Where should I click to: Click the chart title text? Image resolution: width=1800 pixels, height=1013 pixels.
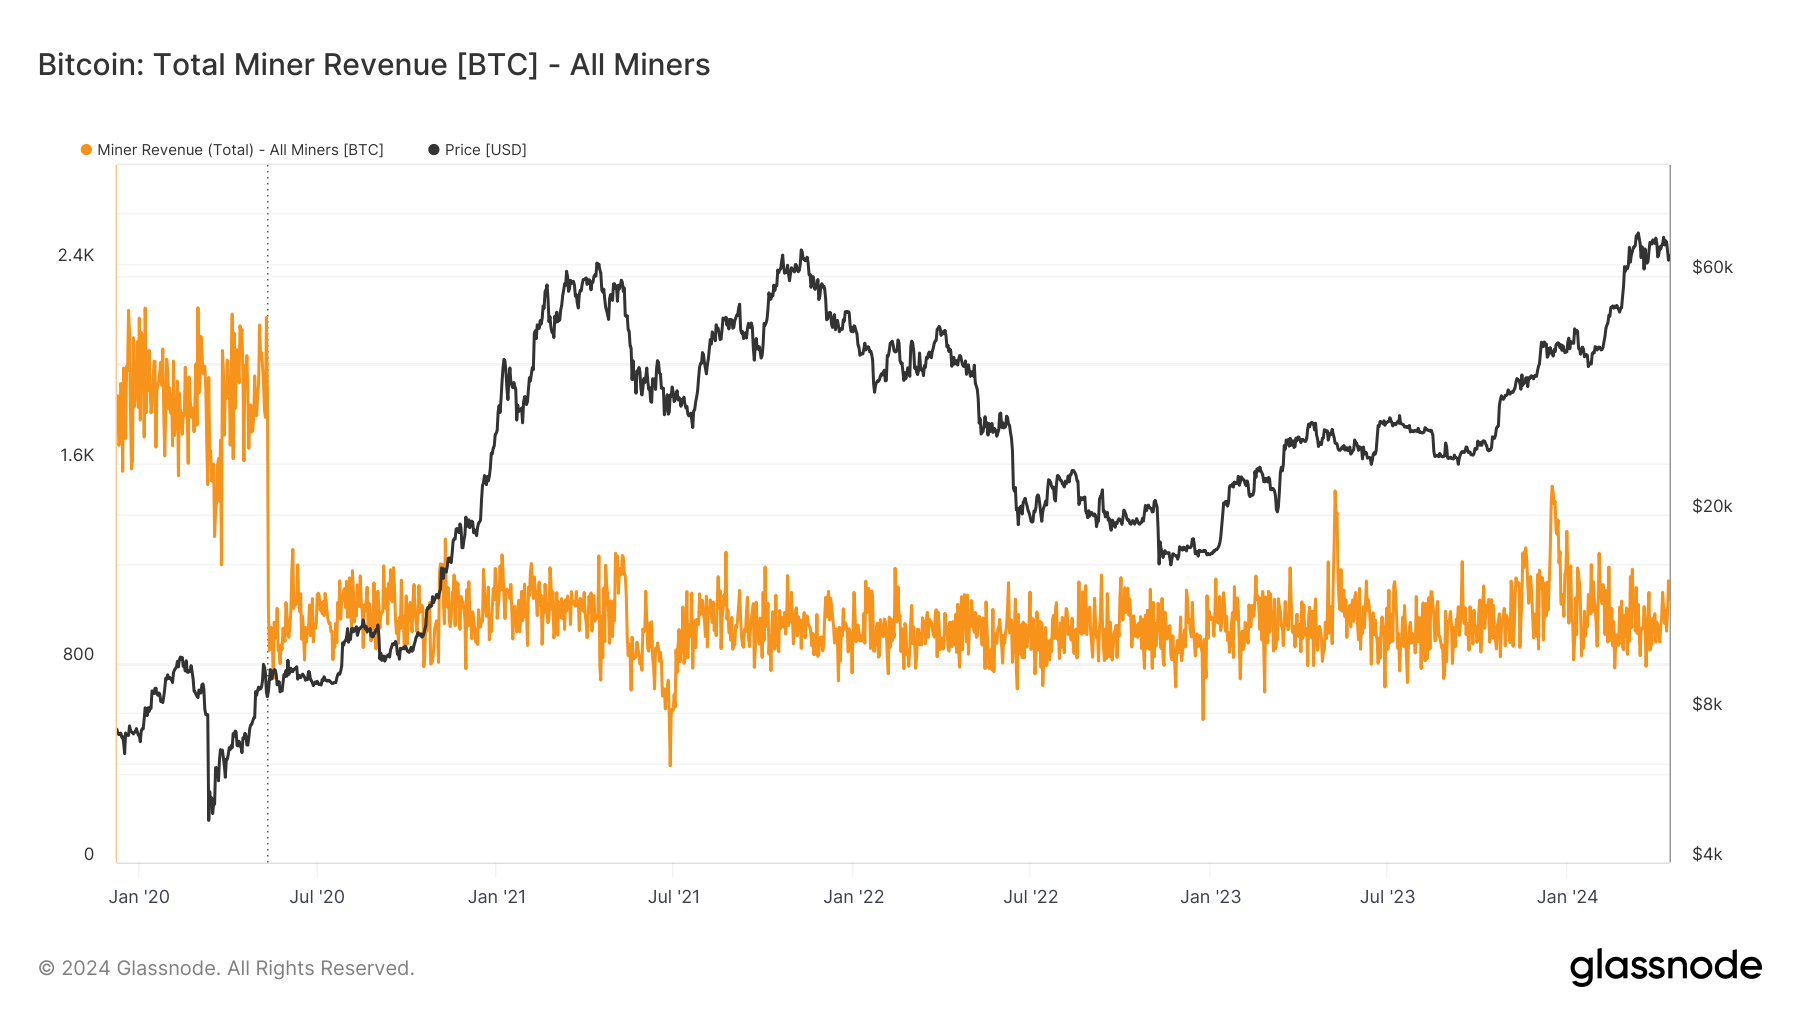click(374, 65)
